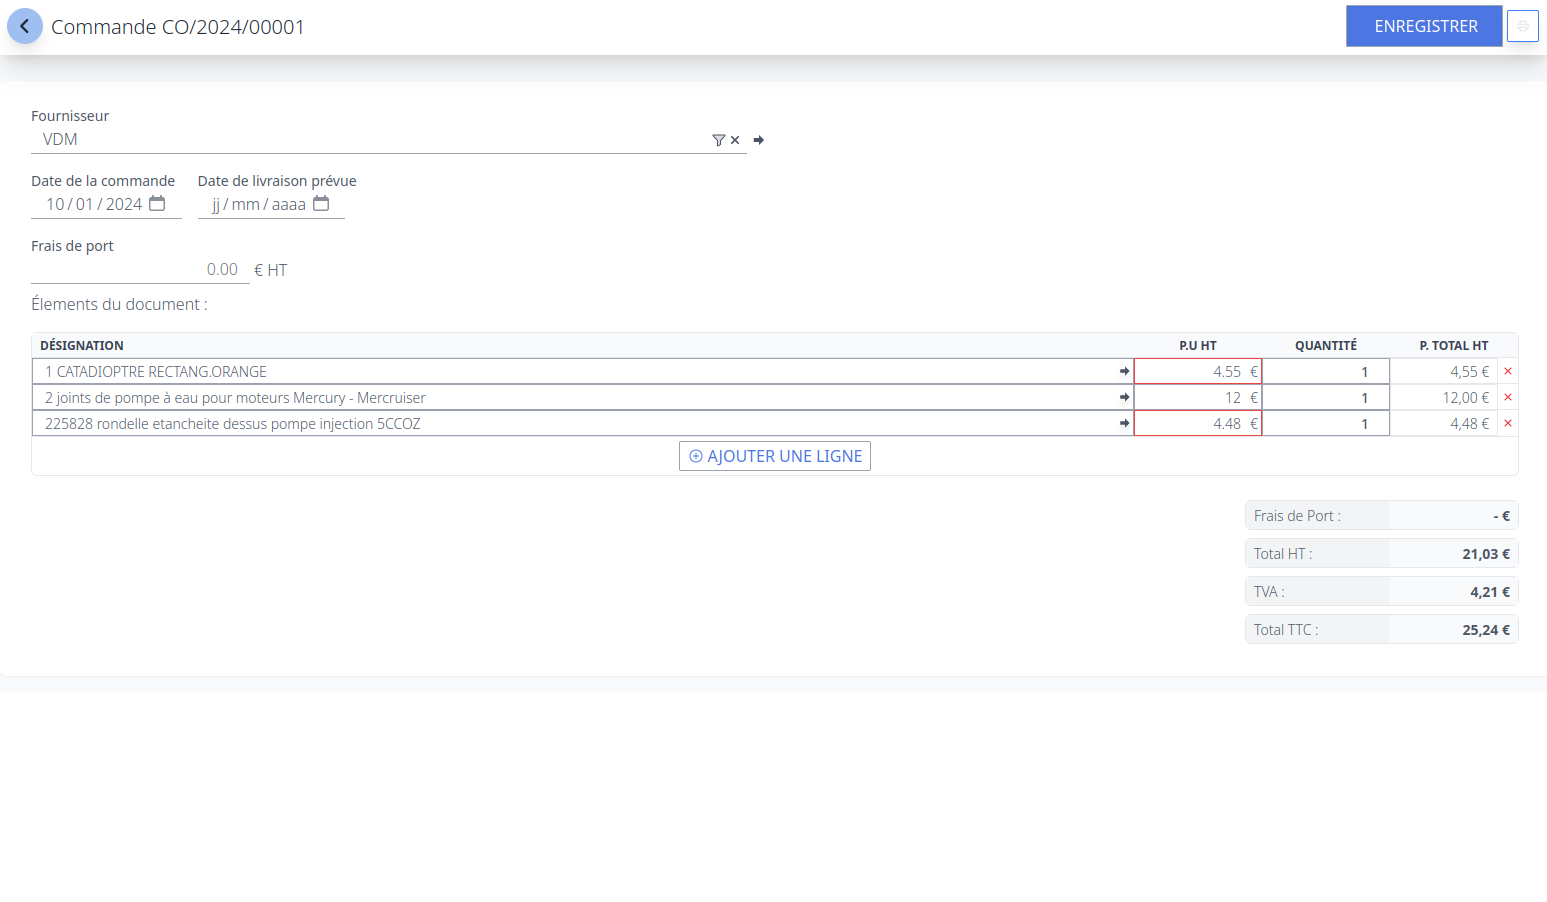Viewport: 1547px width, 902px height.
Task: Select the Fournisseur VDM field
Action: [370, 140]
